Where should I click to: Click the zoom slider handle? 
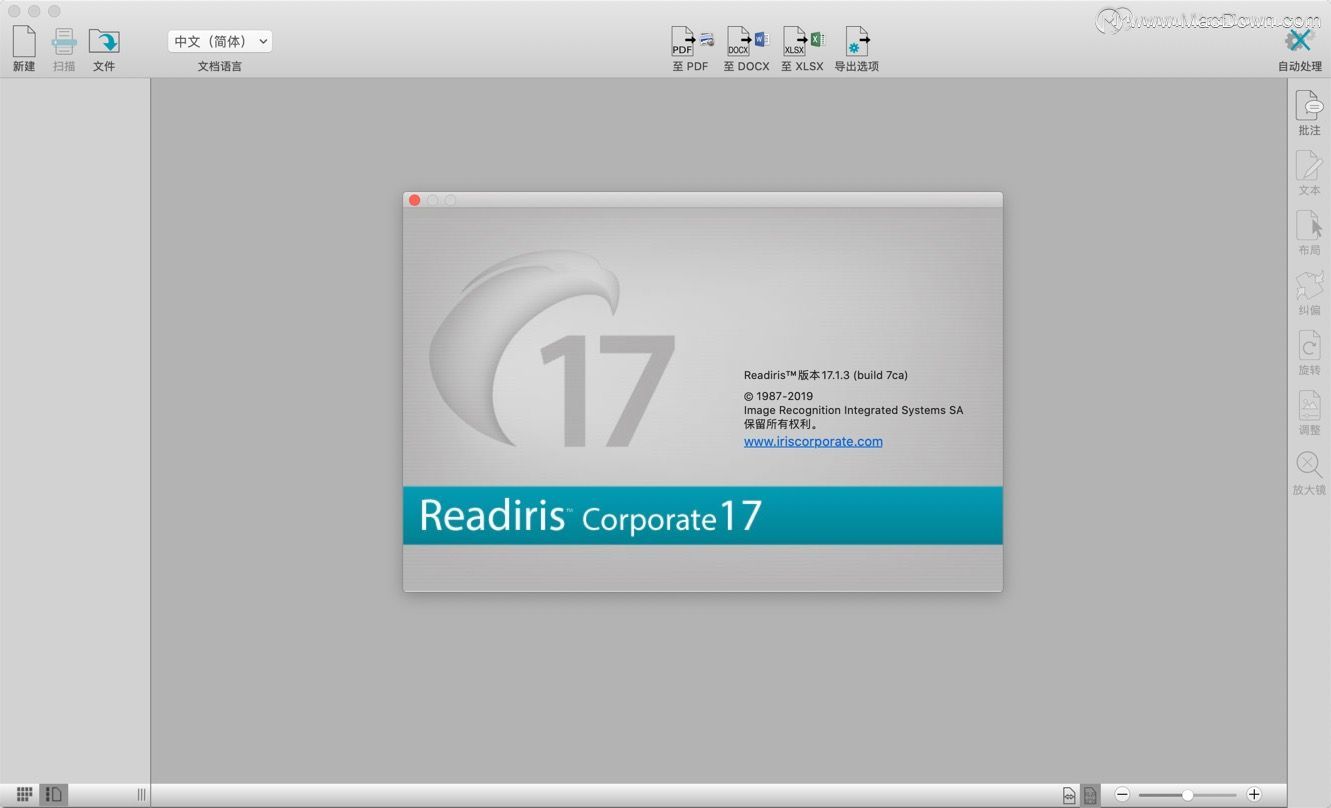click(1187, 795)
